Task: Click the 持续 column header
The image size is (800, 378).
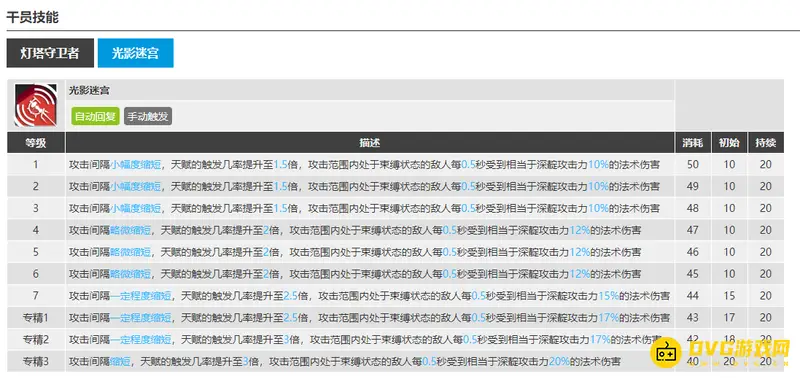Action: coord(766,143)
